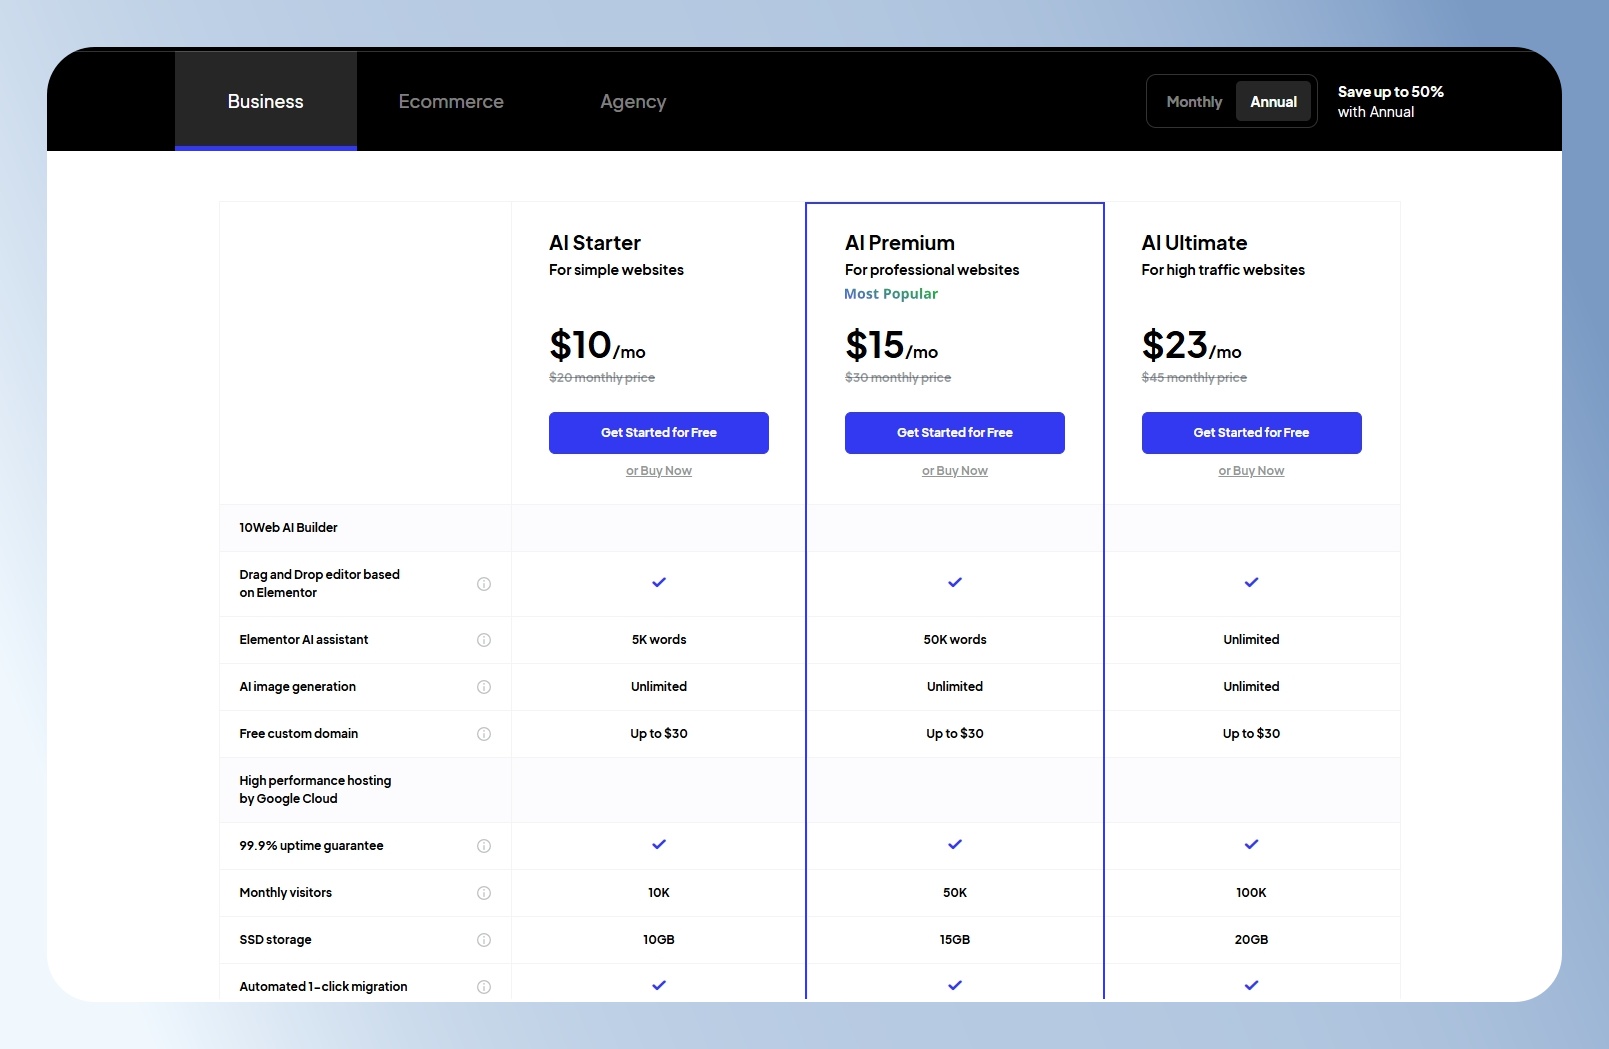Image resolution: width=1609 pixels, height=1049 pixels.
Task: Click the AI Premium plan title
Action: 900,243
